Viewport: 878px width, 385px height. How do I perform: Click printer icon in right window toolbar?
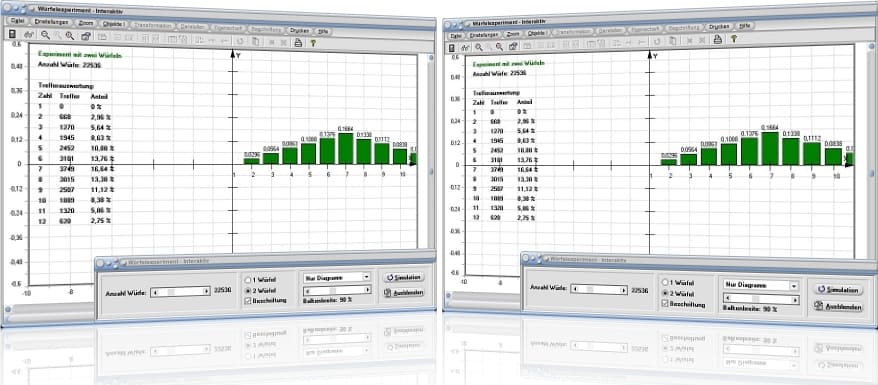point(717,39)
